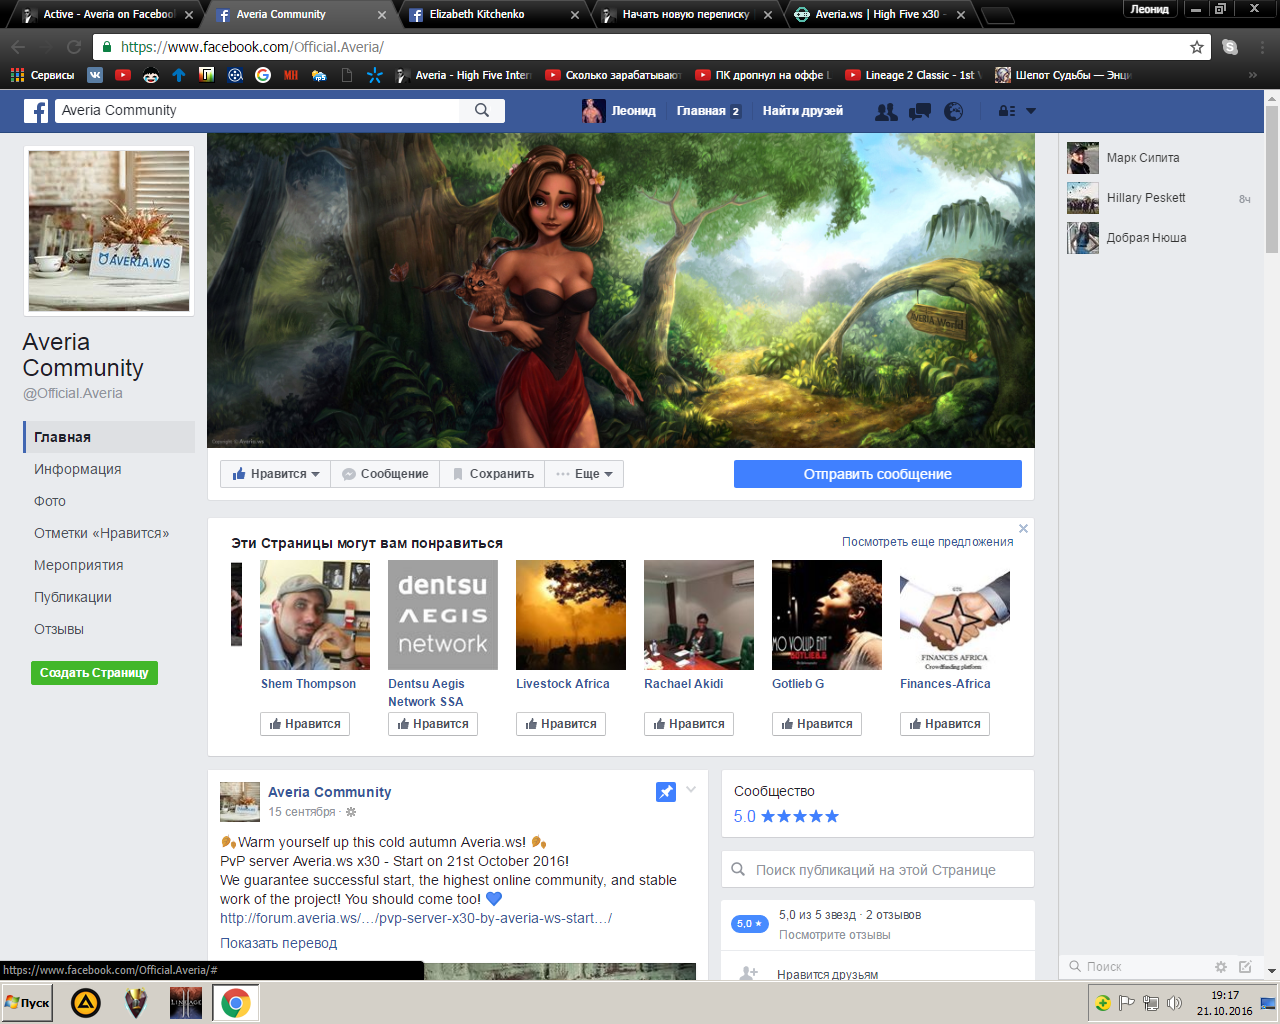Expand hidden bookmarks chevron
This screenshot has height=1024, width=1280.
click(x=1252, y=75)
